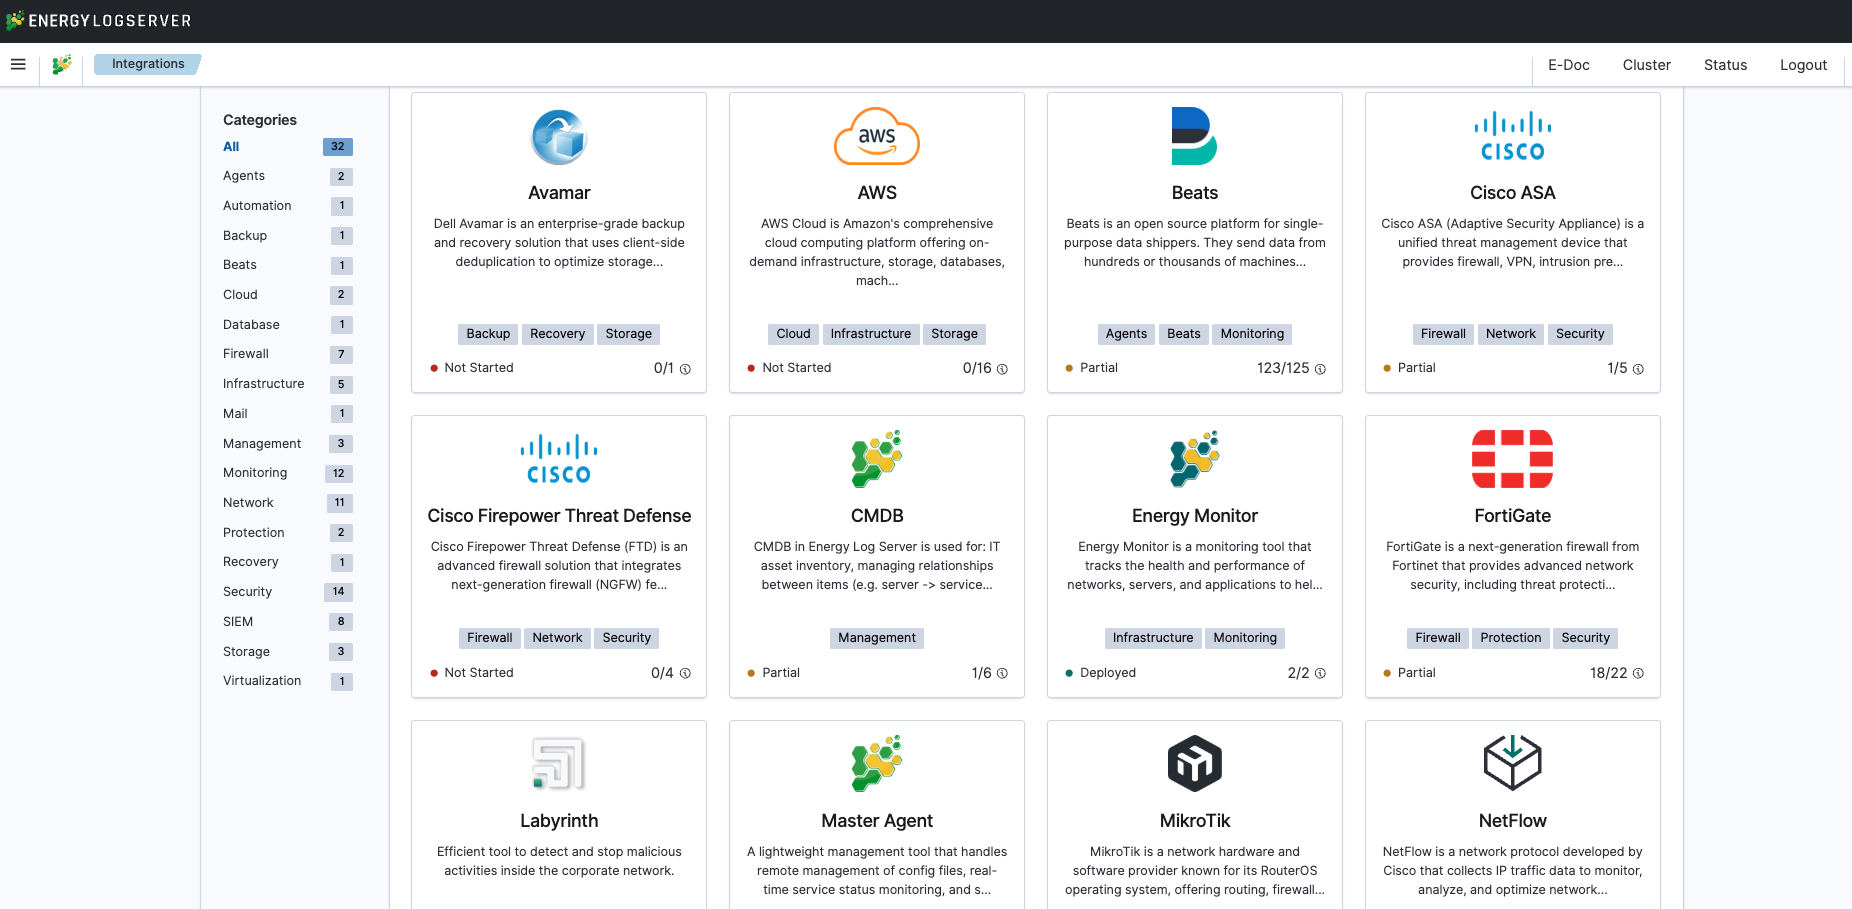Image resolution: width=1852 pixels, height=909 pixels.
Task: Click the Recovery tag on Avamar card
Action: coord(558,334)
